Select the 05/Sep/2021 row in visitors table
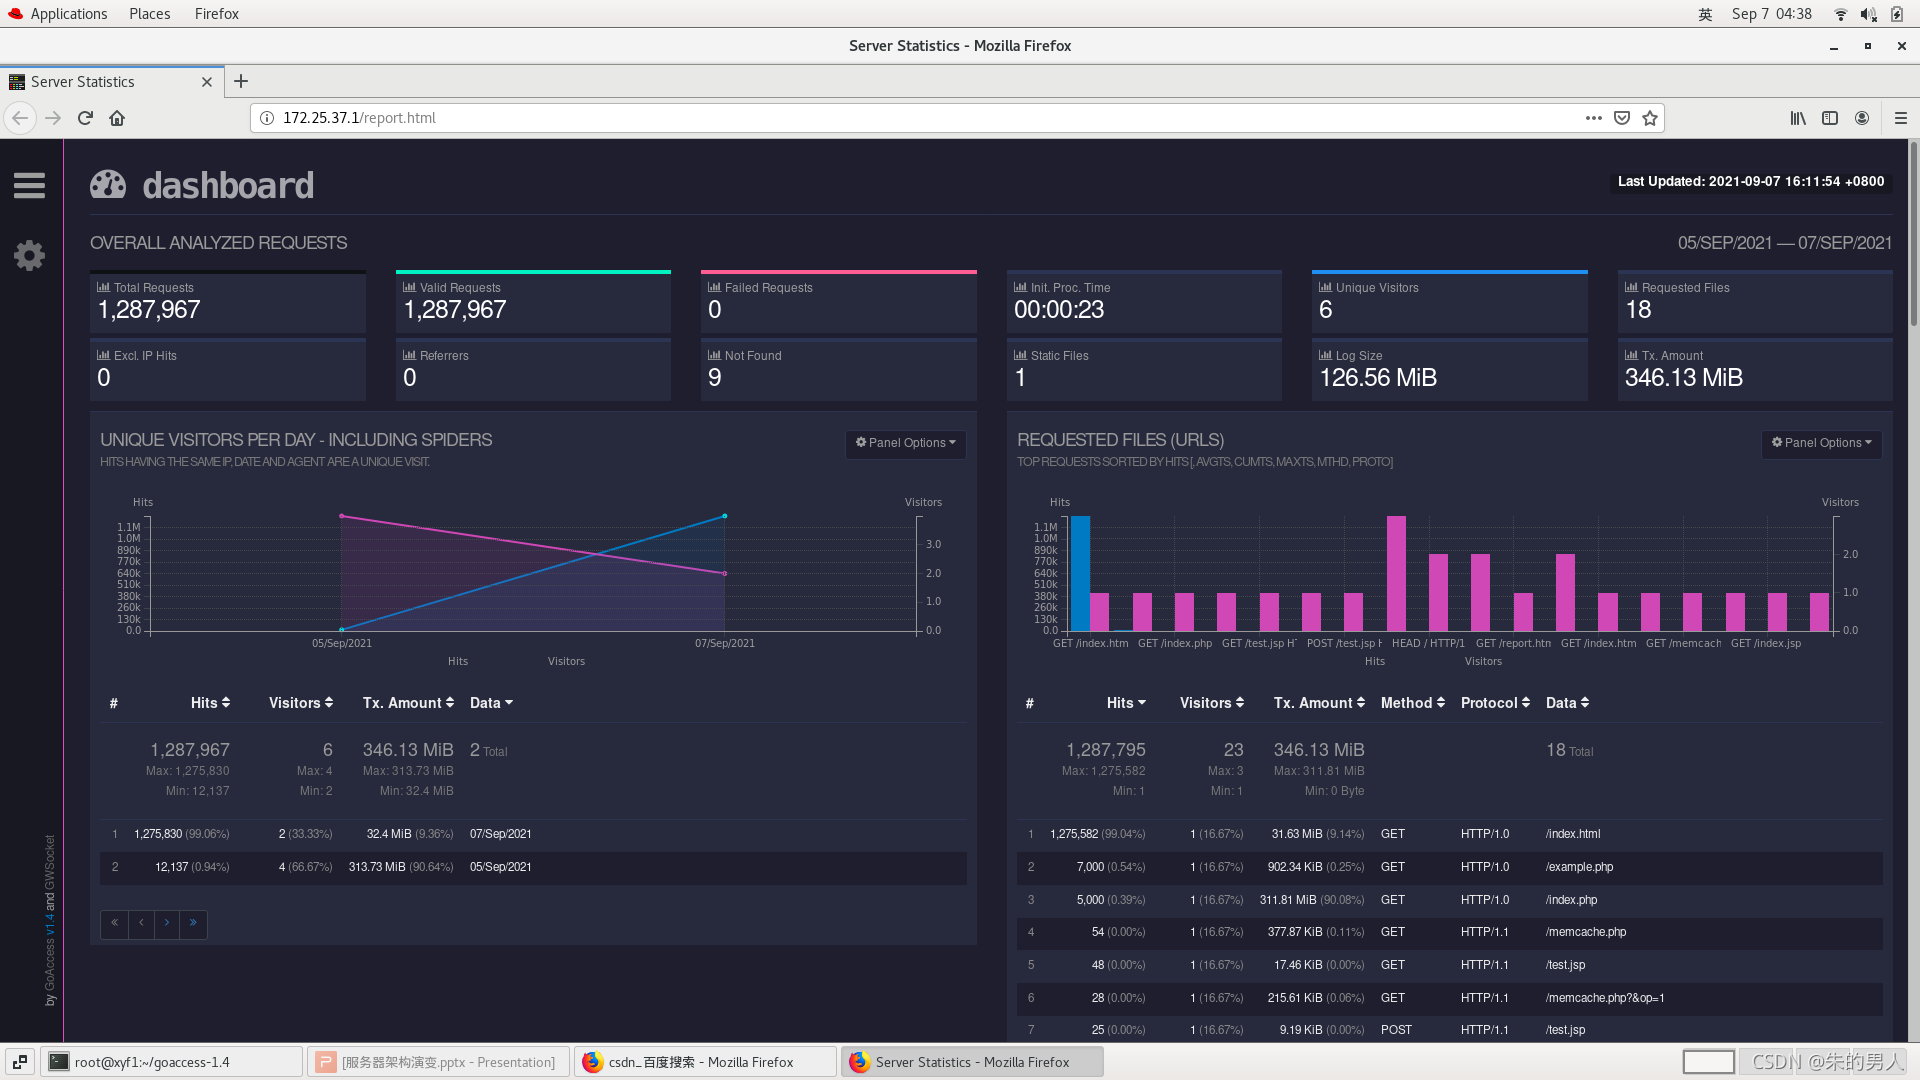 coord(533,867)
